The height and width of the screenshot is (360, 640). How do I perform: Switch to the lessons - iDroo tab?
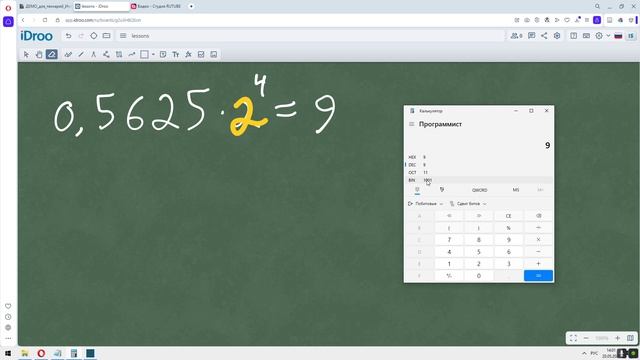pos(101,6)
